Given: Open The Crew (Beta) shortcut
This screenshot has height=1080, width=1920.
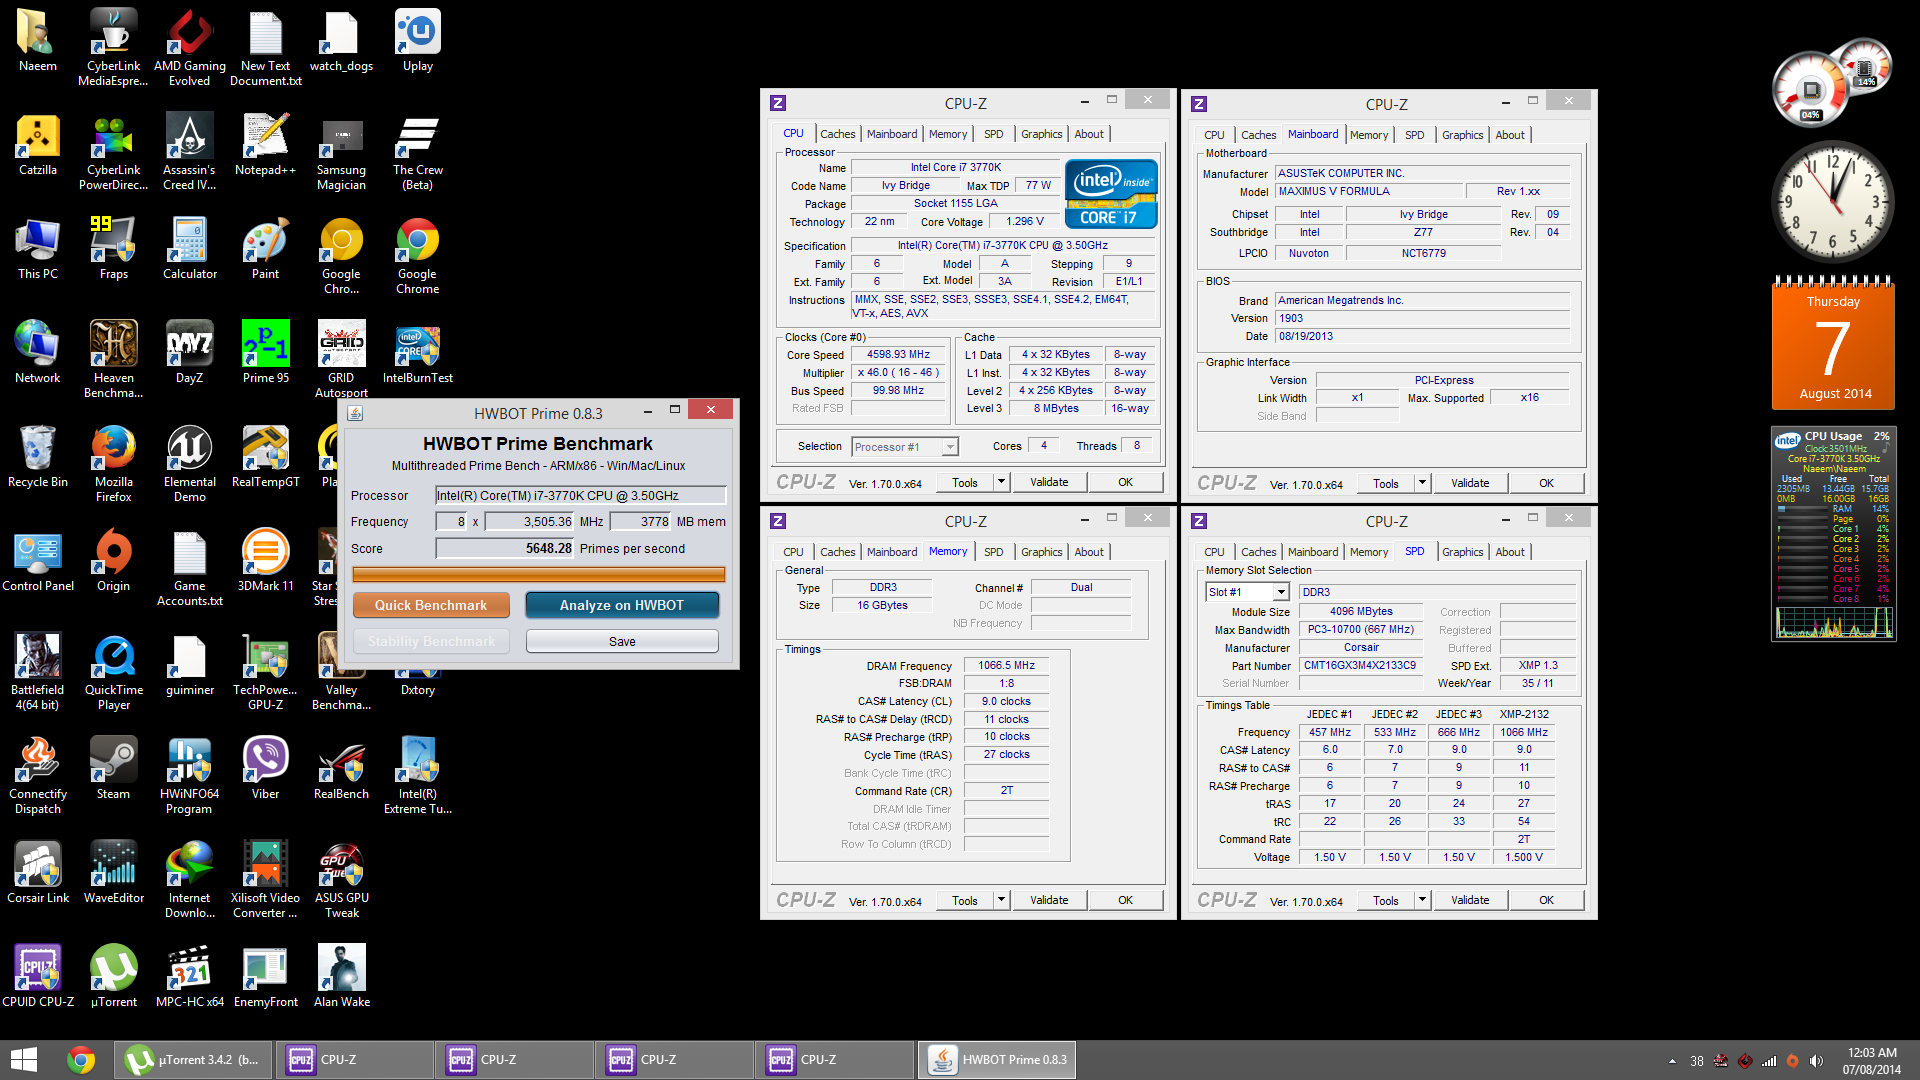Looking at the screenshot, I should tap(417, 152).
